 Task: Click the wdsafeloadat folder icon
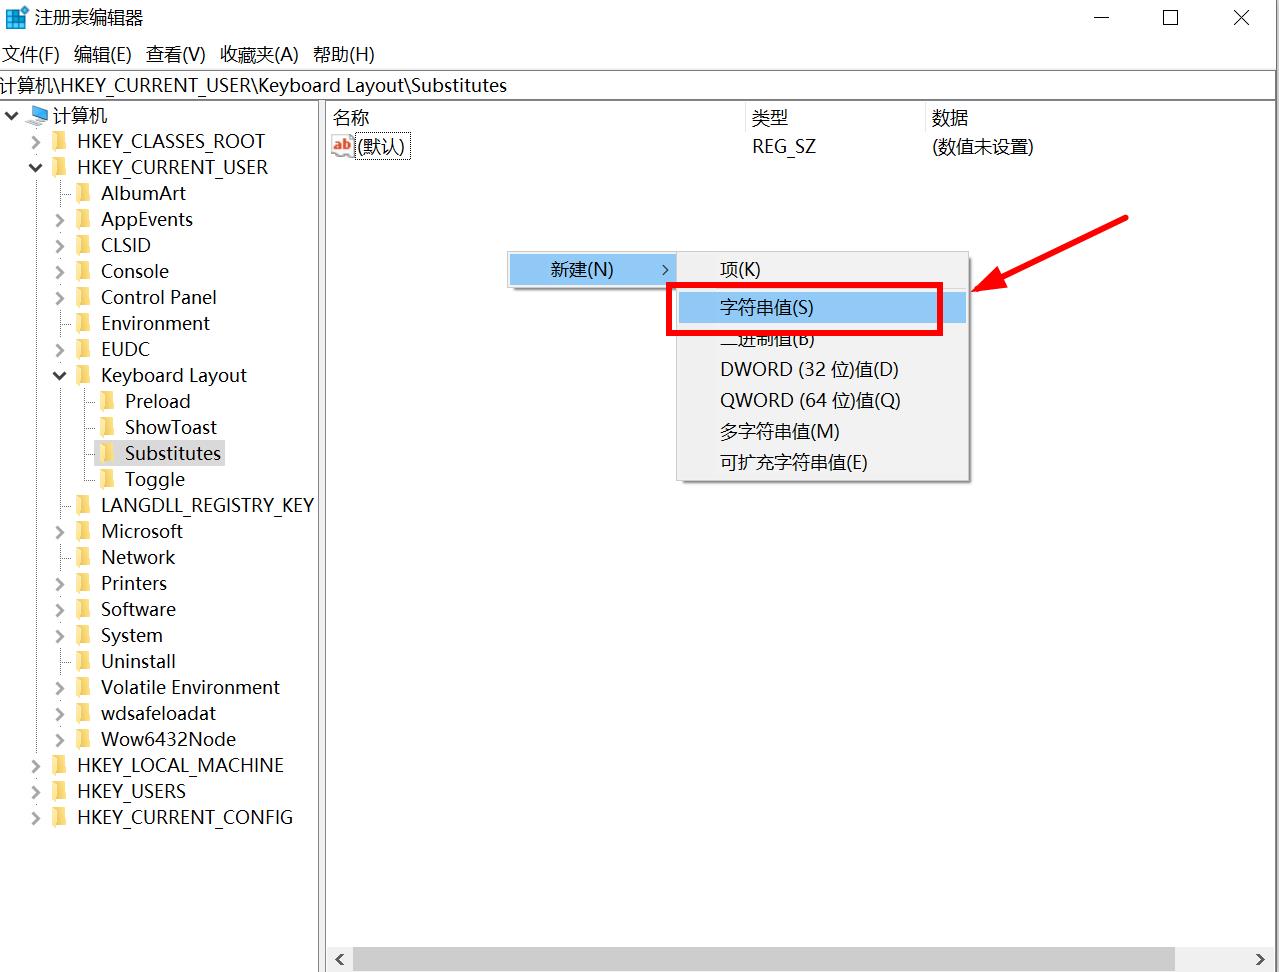[84, 713]
